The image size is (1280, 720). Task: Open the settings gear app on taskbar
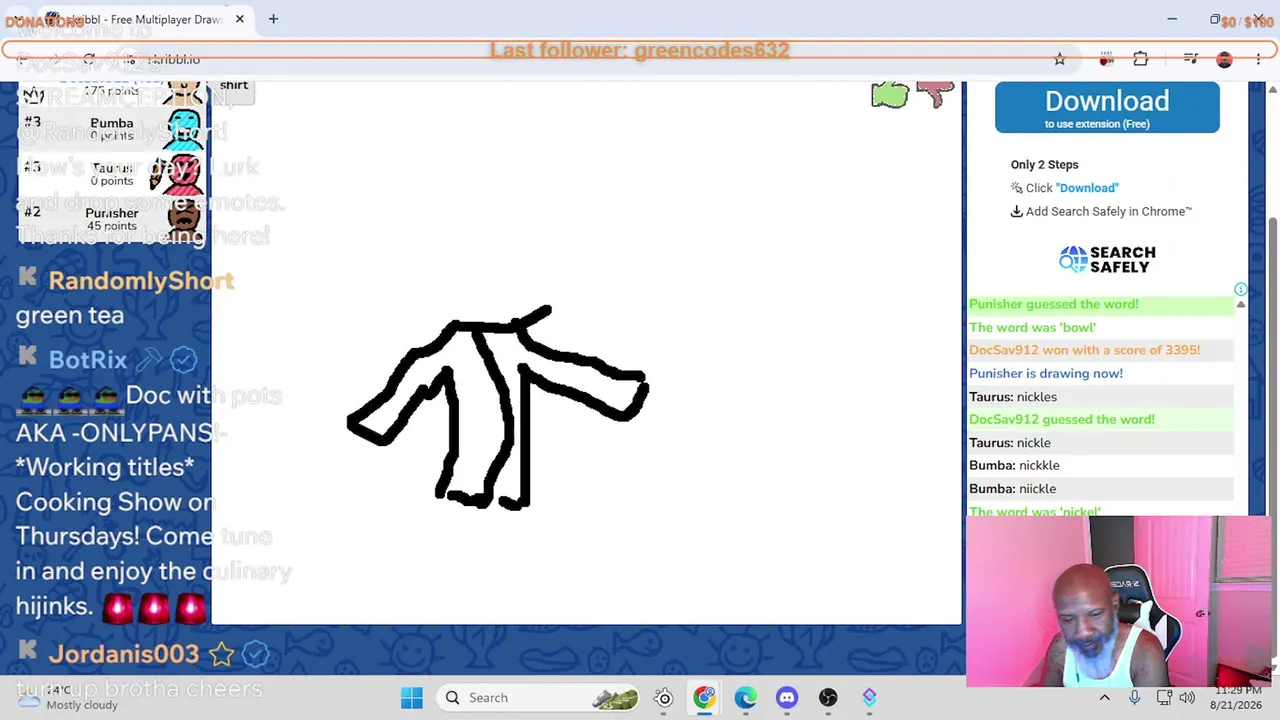pos(664,698)
